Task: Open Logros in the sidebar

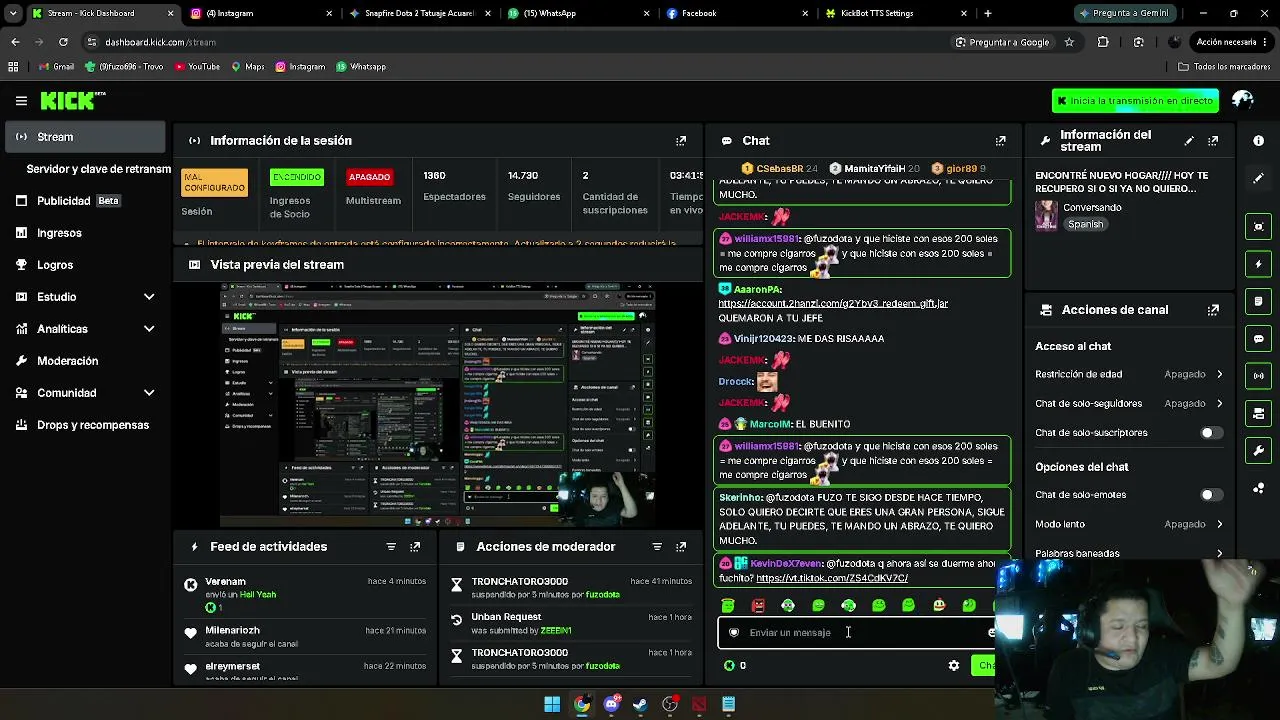Action: (x=86, y=265)
